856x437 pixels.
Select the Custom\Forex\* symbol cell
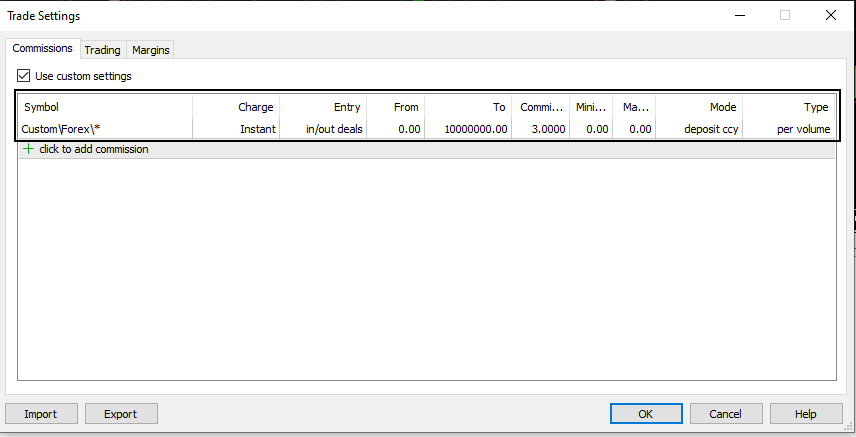[61, 129]
